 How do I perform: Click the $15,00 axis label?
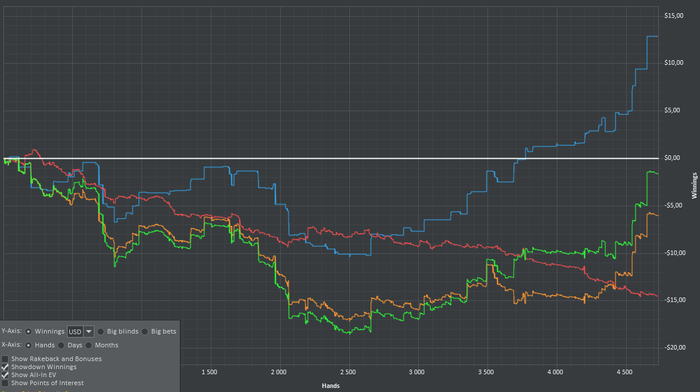(674, 16)
